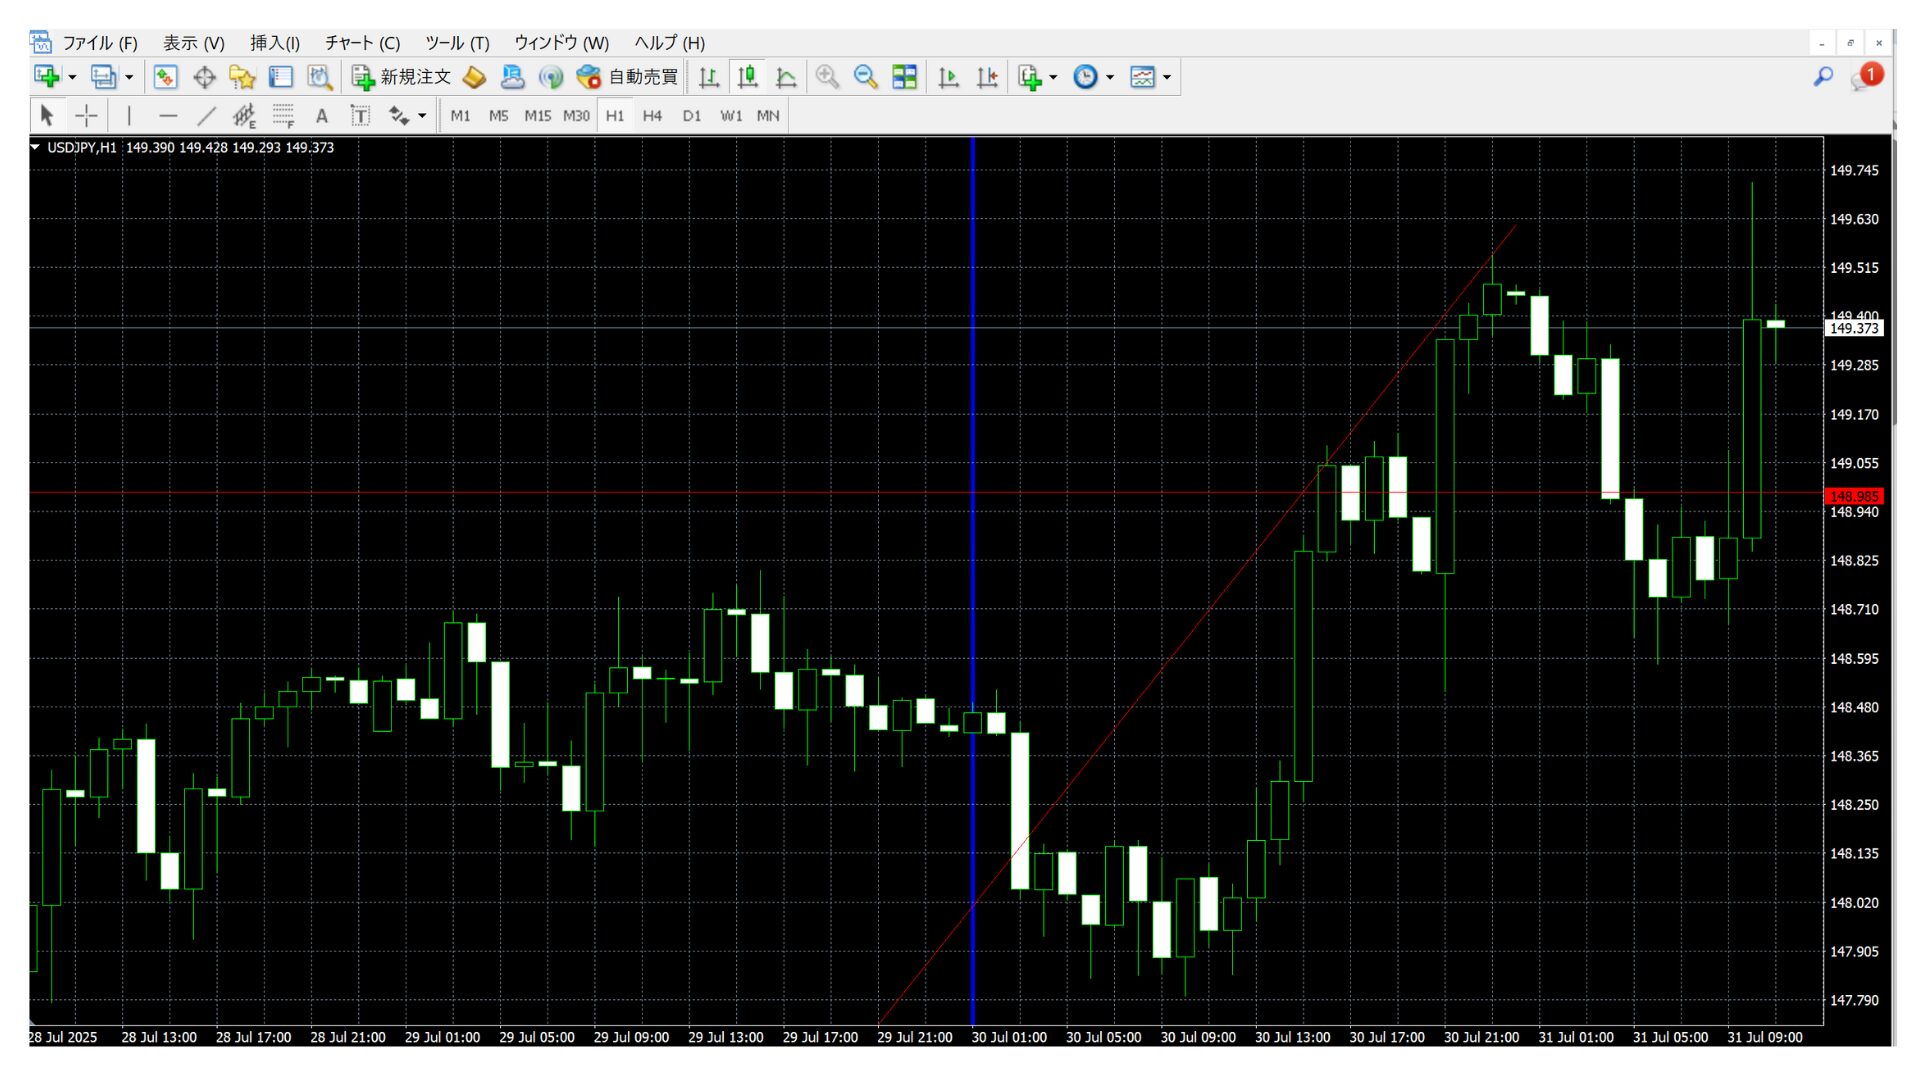The height and width of the screenshot is (1080, 1920).
Task: Open the tile windows grid icon
Action: pos(904,77)
